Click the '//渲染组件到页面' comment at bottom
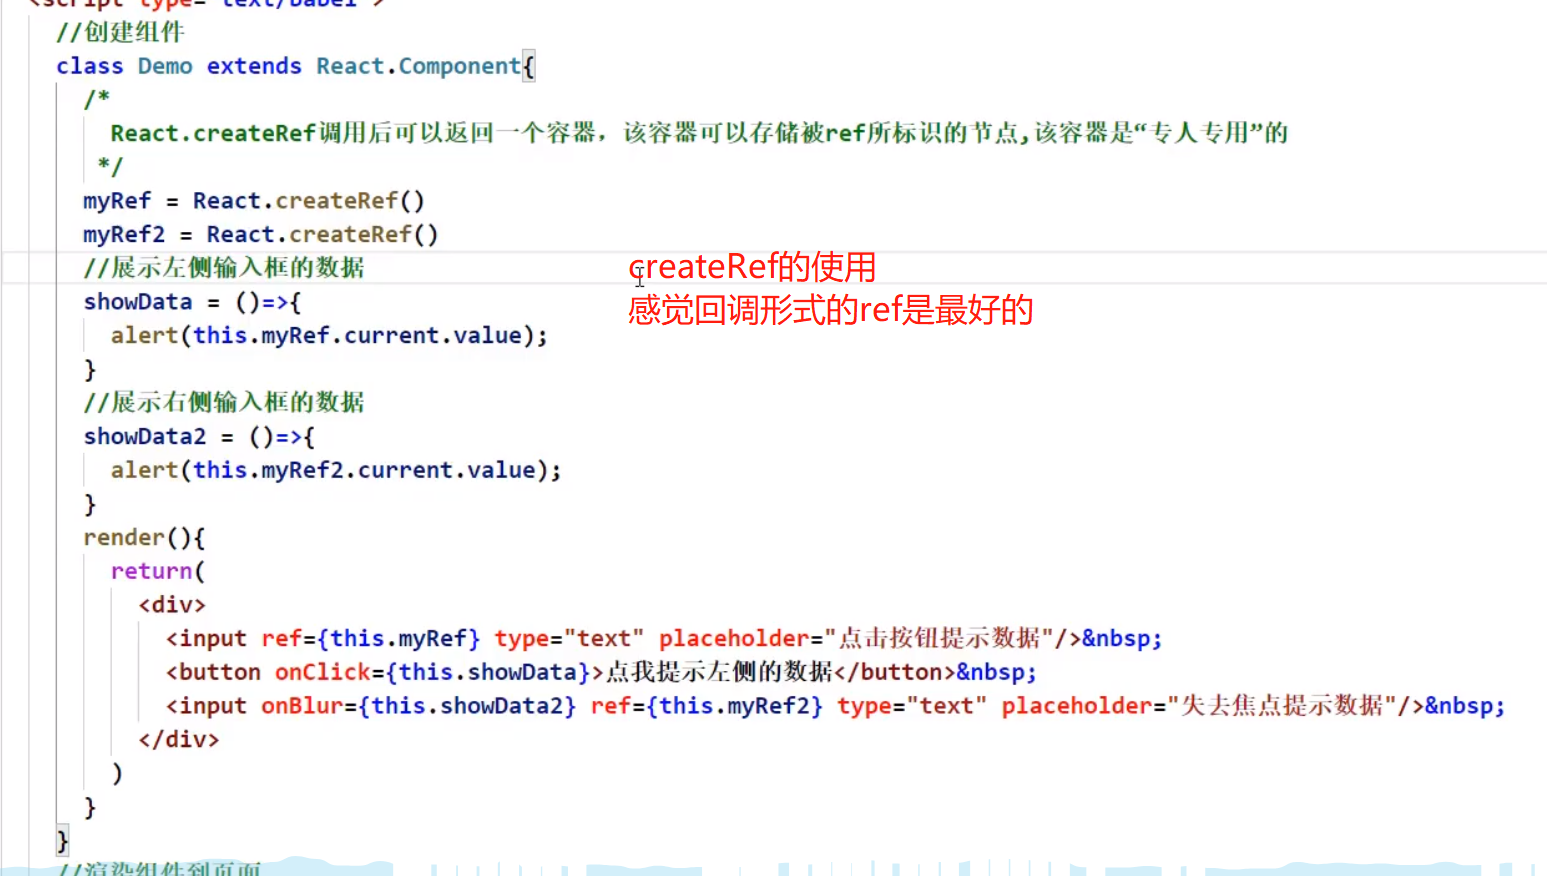The height and width of the screenshot is (876, 1547). pyautogui.click(x=159, y=868)
